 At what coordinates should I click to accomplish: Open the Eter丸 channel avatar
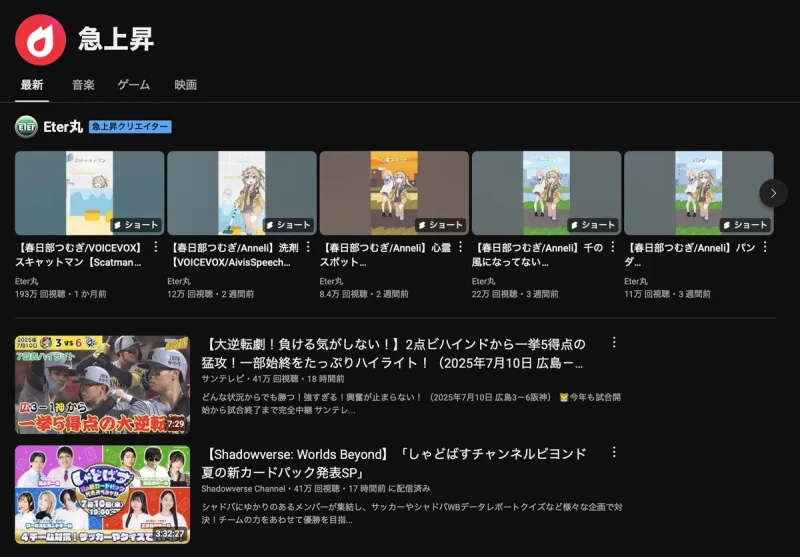[x=26, y=126]
